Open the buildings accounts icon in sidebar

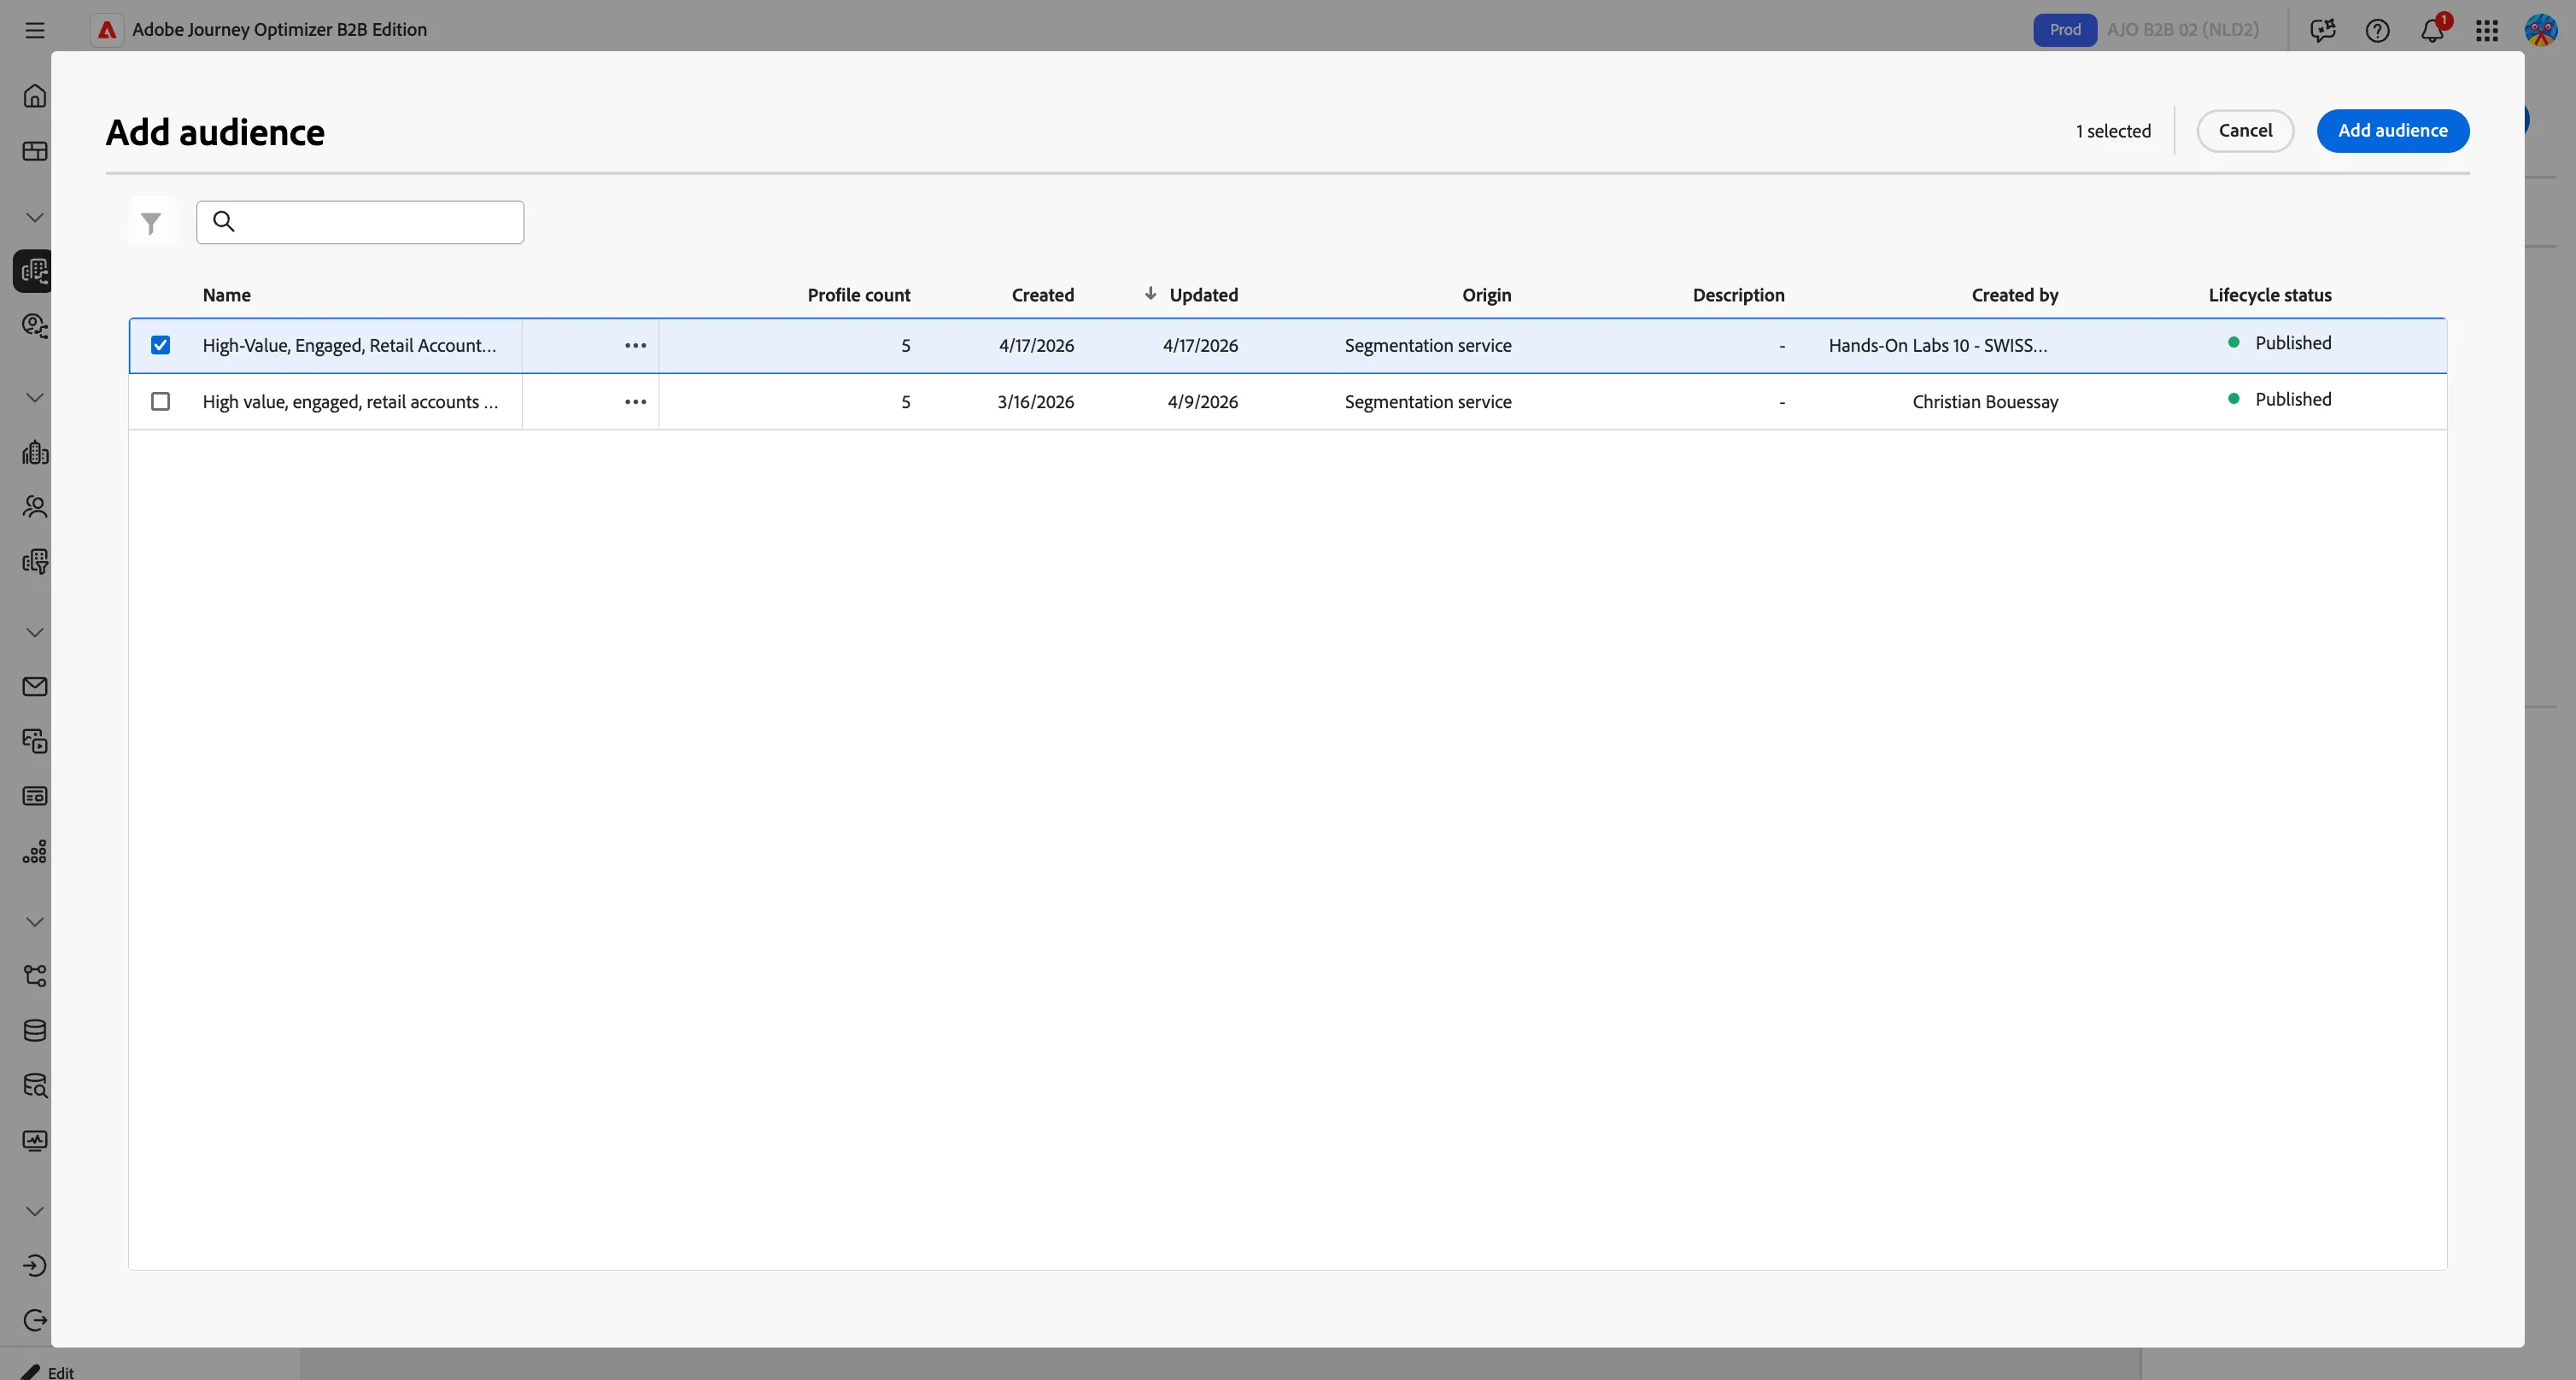tap(35, 452)
